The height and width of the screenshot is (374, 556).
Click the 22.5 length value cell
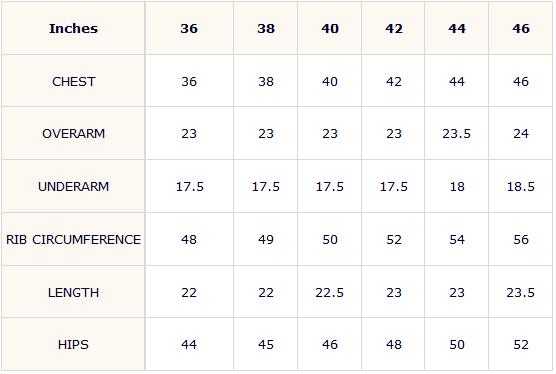(329, 292)
